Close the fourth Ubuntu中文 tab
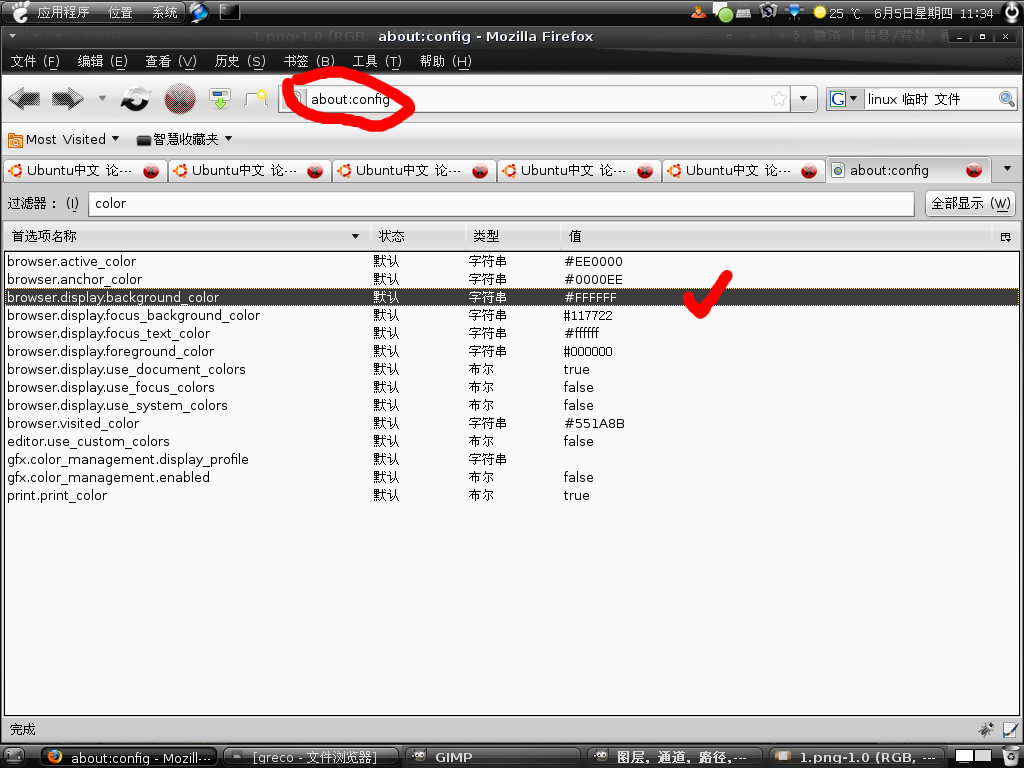 coord(645,171)
